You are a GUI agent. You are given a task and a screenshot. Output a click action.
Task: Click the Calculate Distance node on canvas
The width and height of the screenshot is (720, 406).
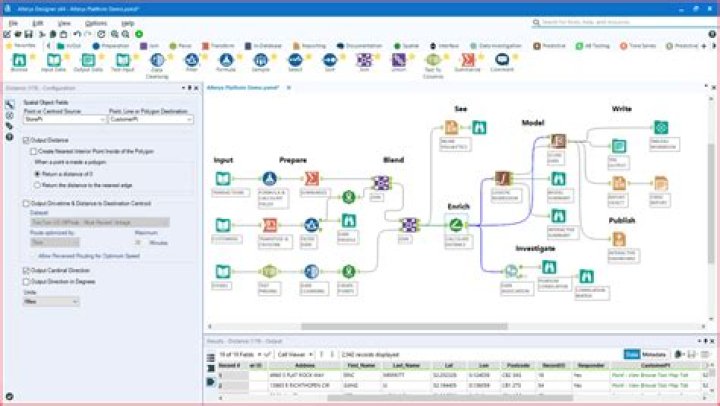tap(457, 226)
